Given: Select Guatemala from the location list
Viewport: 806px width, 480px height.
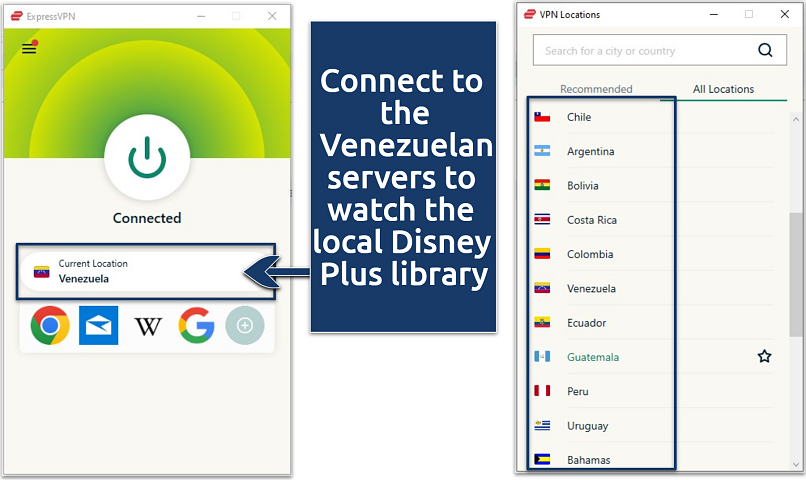Looking at the screenshot, I should (x=653, y=357).
